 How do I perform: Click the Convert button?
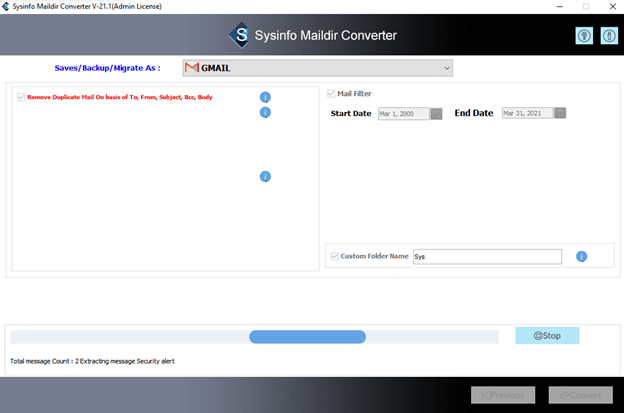pyautogui.click(x=581, y=395)
